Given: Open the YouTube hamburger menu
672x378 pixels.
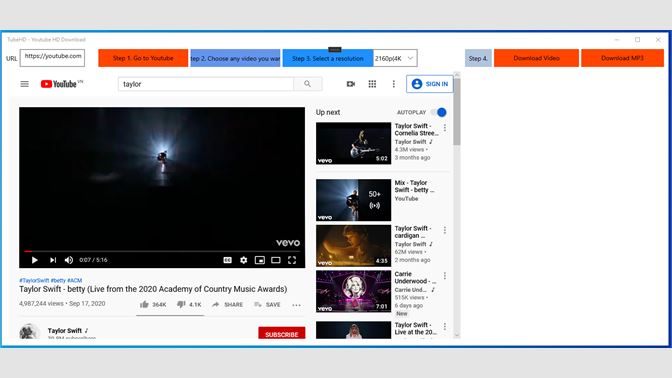Looking at the screenshot, I should click(24, 84).
